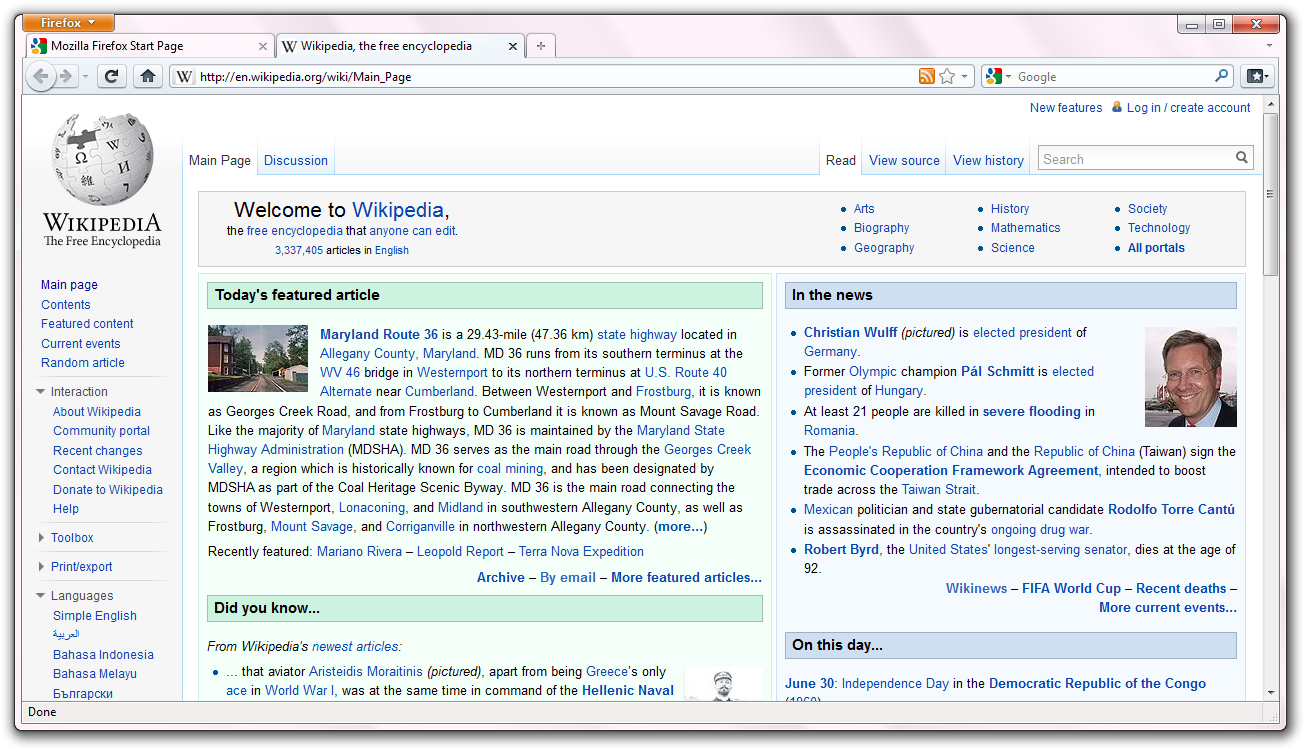Collapse the Interaction sidebar section

[x=41, y=392]
